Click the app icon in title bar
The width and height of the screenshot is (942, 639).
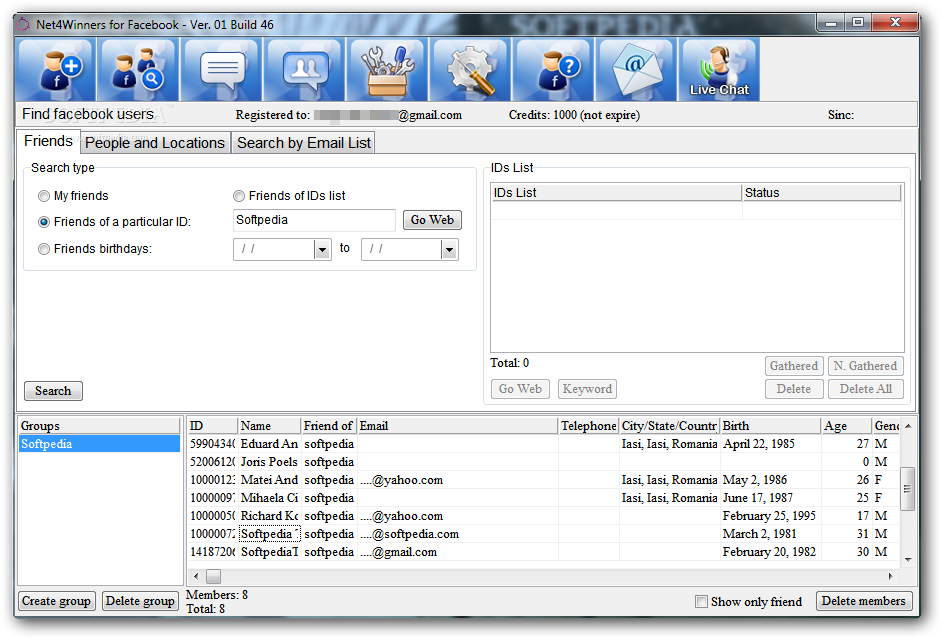point(23,25)
